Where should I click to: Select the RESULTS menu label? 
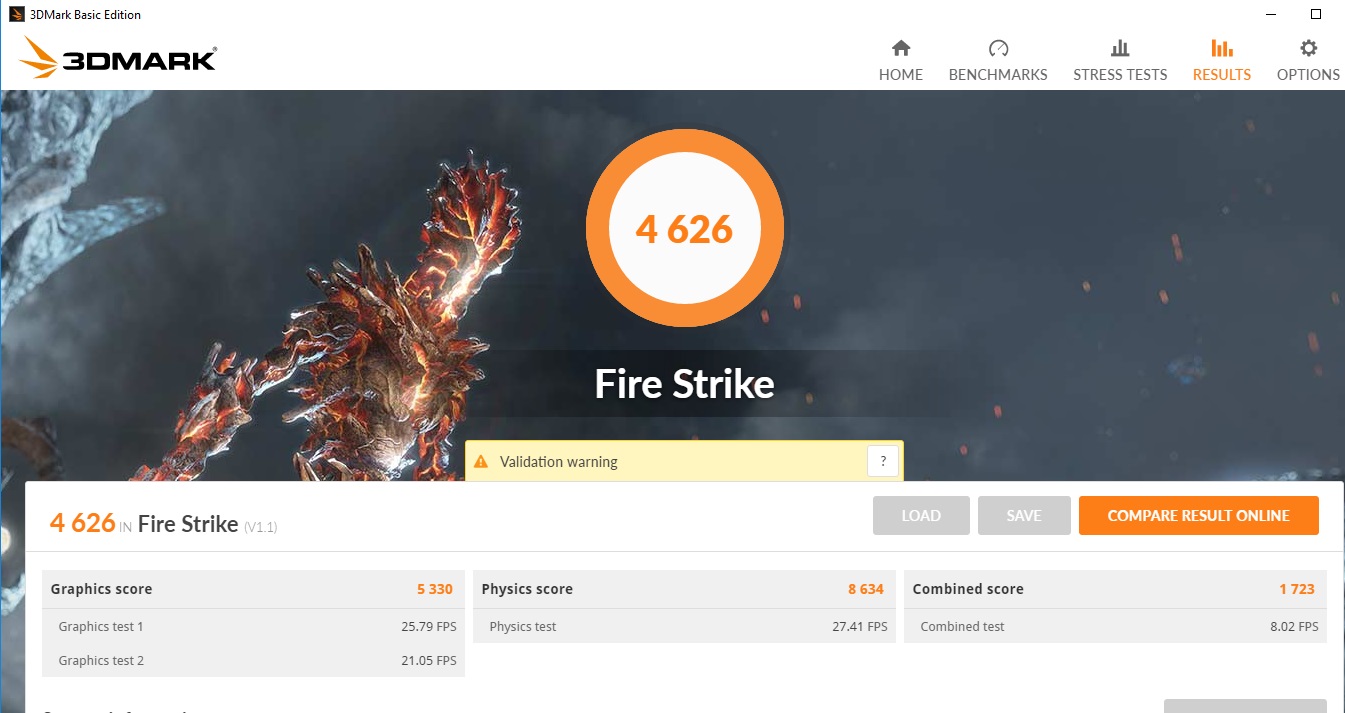[x=1222, y=75]
